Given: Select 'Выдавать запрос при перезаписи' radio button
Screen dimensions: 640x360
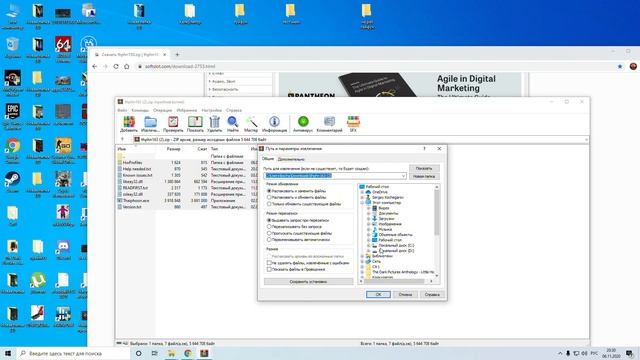Looking at the screenshot, I should coord(269,220).
